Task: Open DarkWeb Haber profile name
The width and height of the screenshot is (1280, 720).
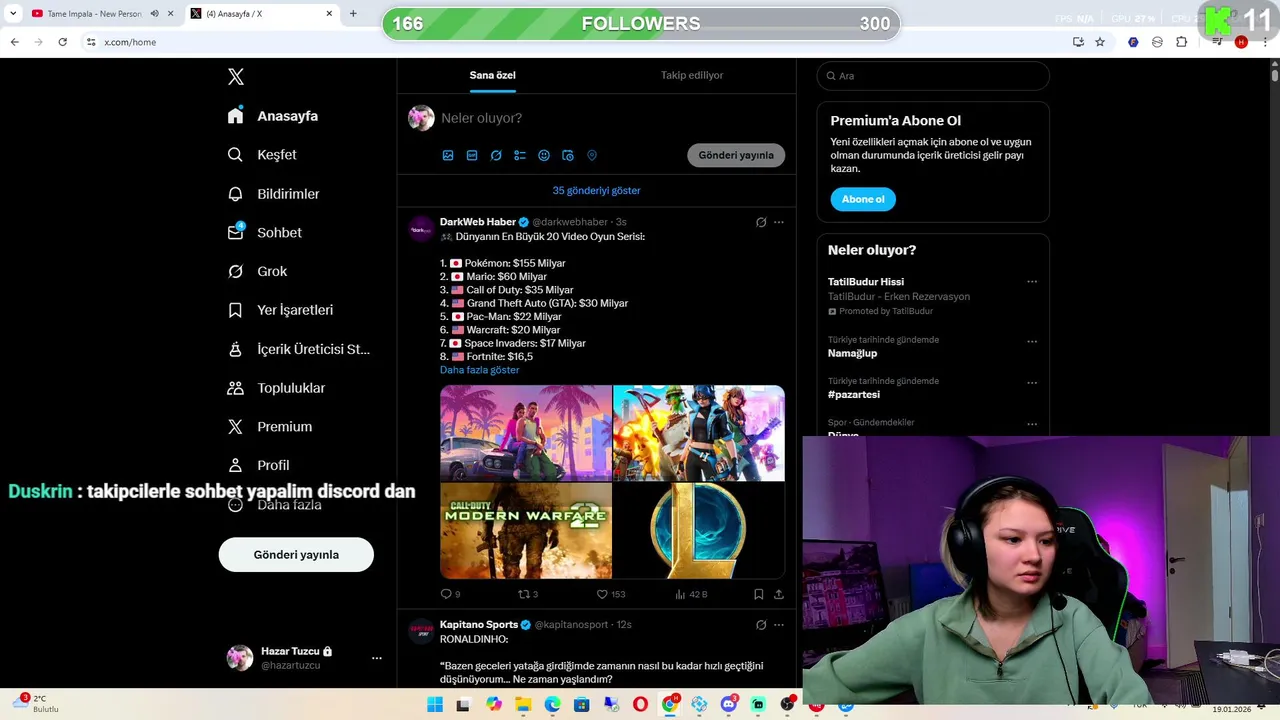Action: coord(478,222)
